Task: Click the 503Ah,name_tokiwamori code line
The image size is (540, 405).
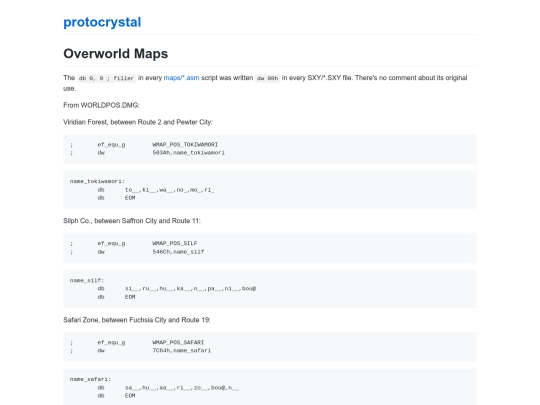Action: (188, 153)
